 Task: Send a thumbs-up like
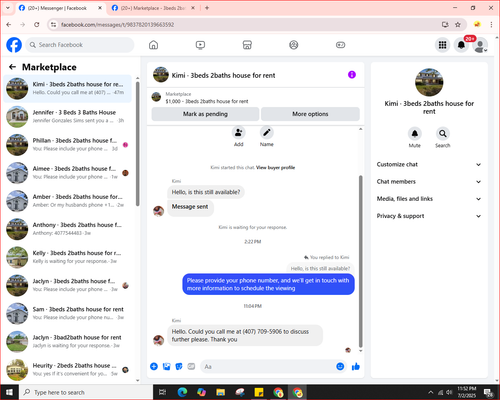356,367
